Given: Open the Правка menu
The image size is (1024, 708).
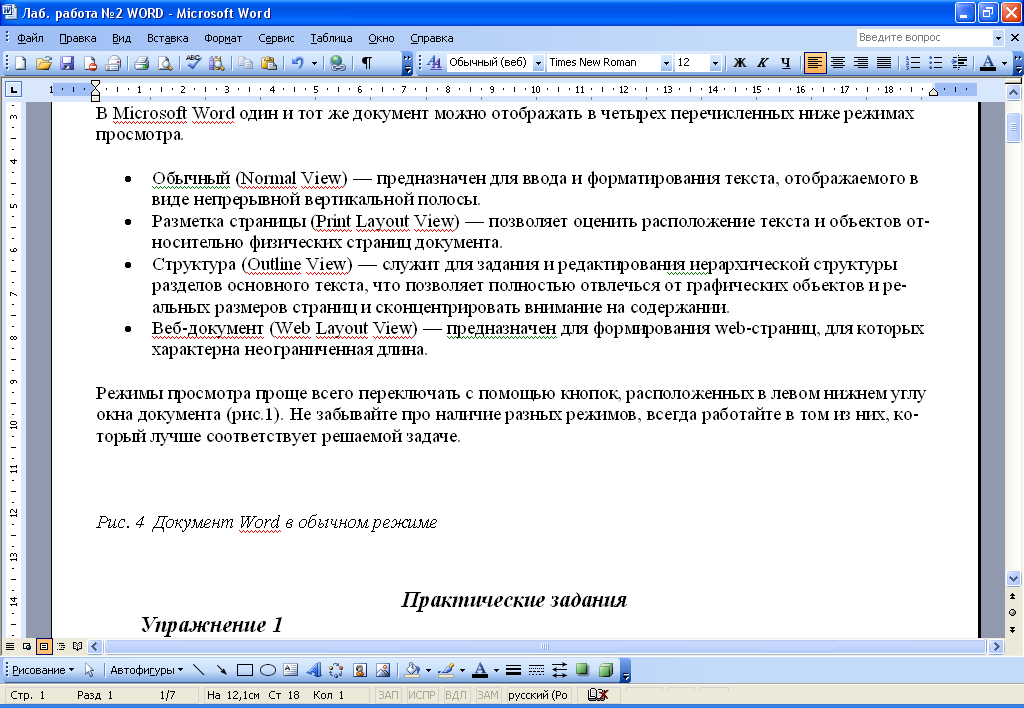Looking at the screenshot, I should pos(78,38).
